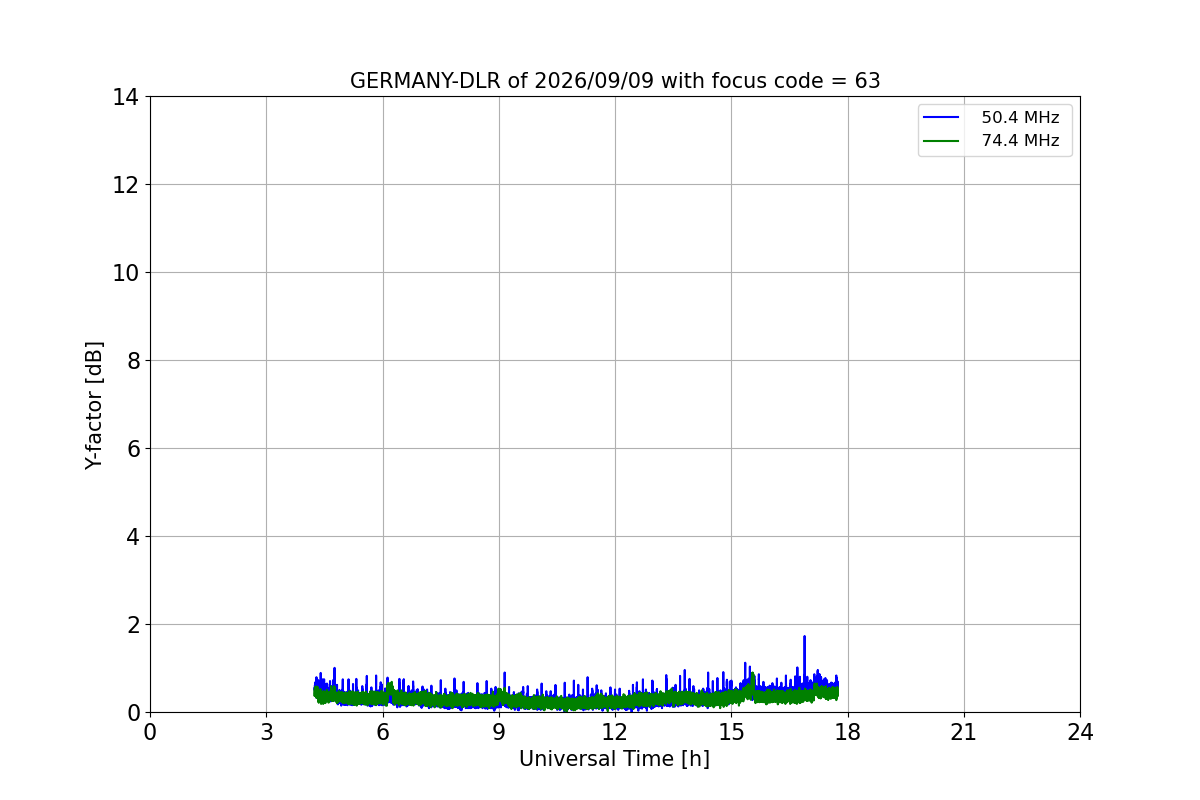Viewport: 1200px width, 800px height.
Task: Click the start of data trace near 4 h
Action: 315,690
